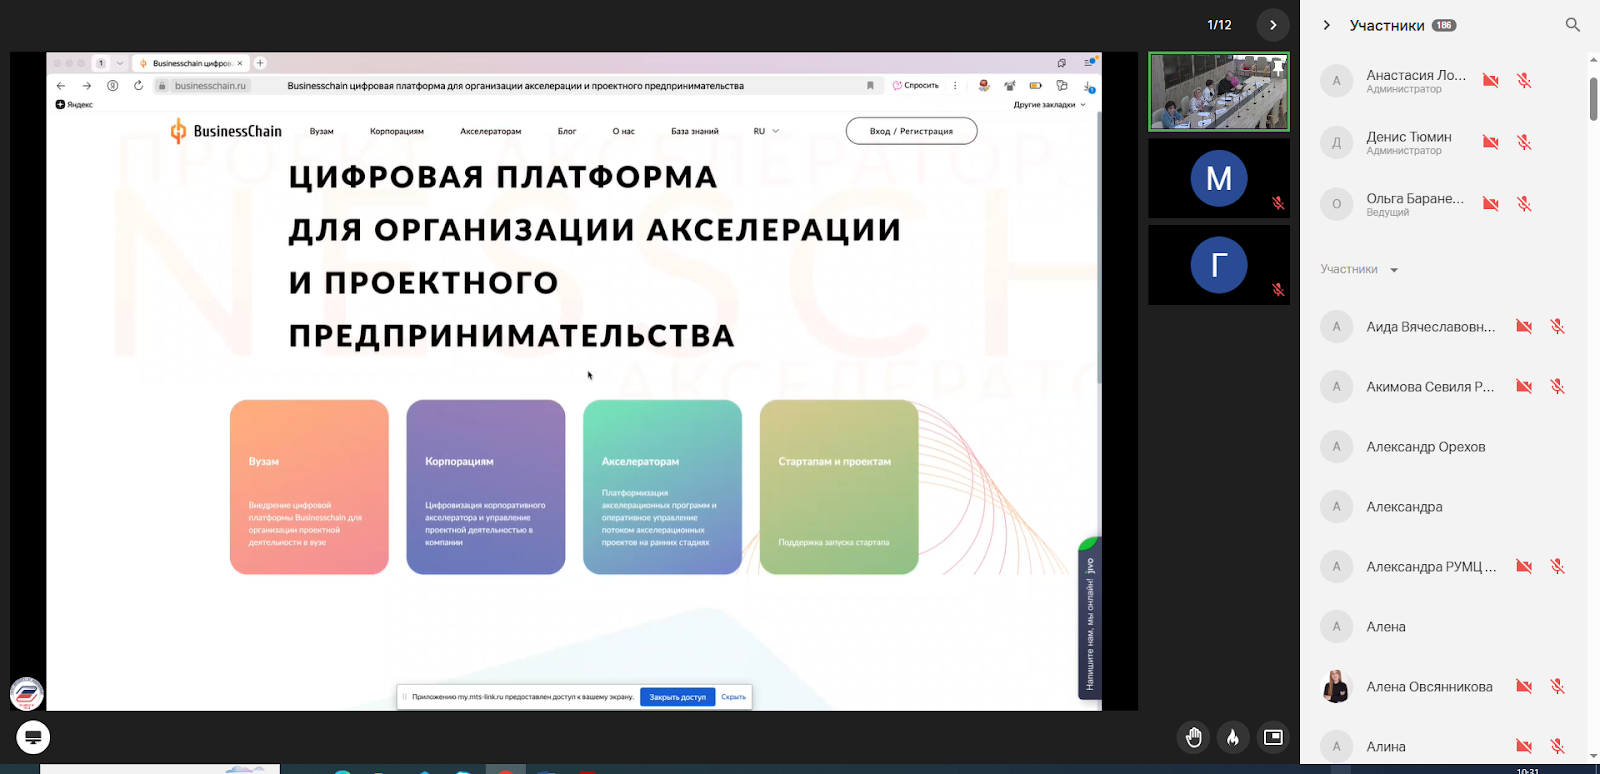The height and width of the screenshot is (774, 1600).
Task: Switch layout with picture-in-picture icon
Action: pos(1273,738)
